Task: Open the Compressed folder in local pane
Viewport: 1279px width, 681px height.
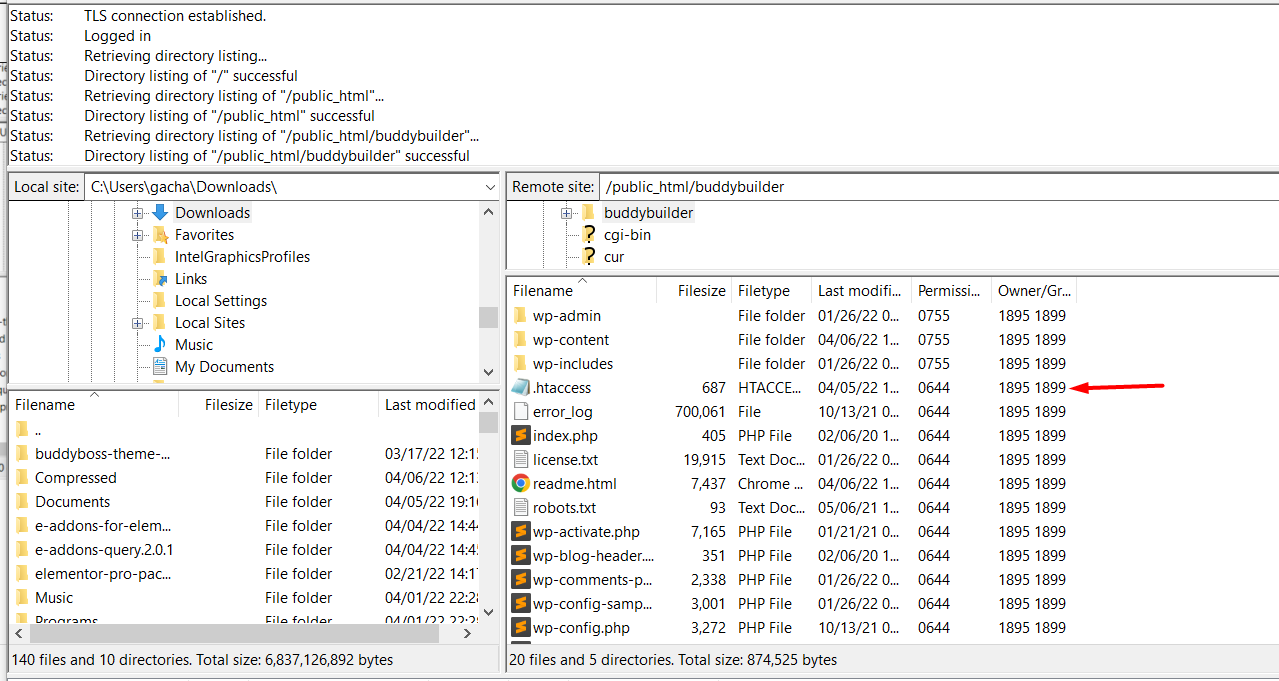Action: coord(75,477)
